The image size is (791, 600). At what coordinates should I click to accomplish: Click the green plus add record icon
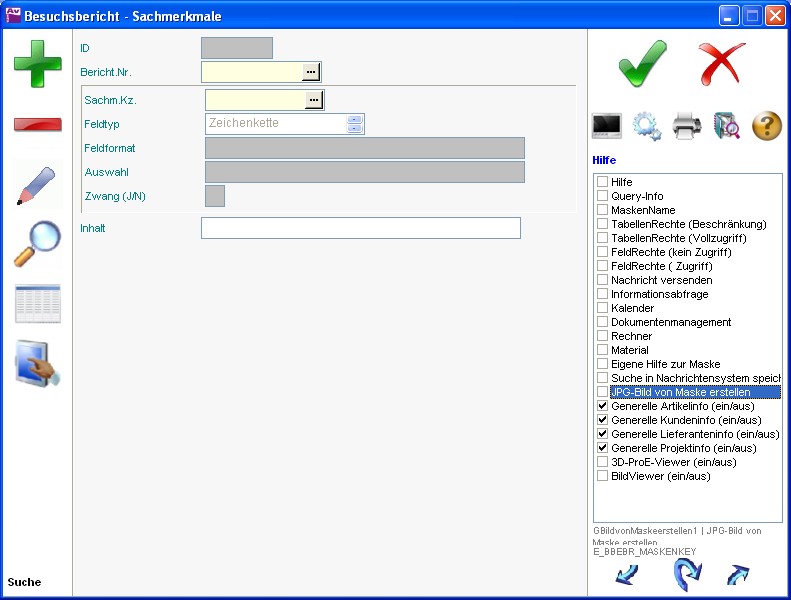37,62
